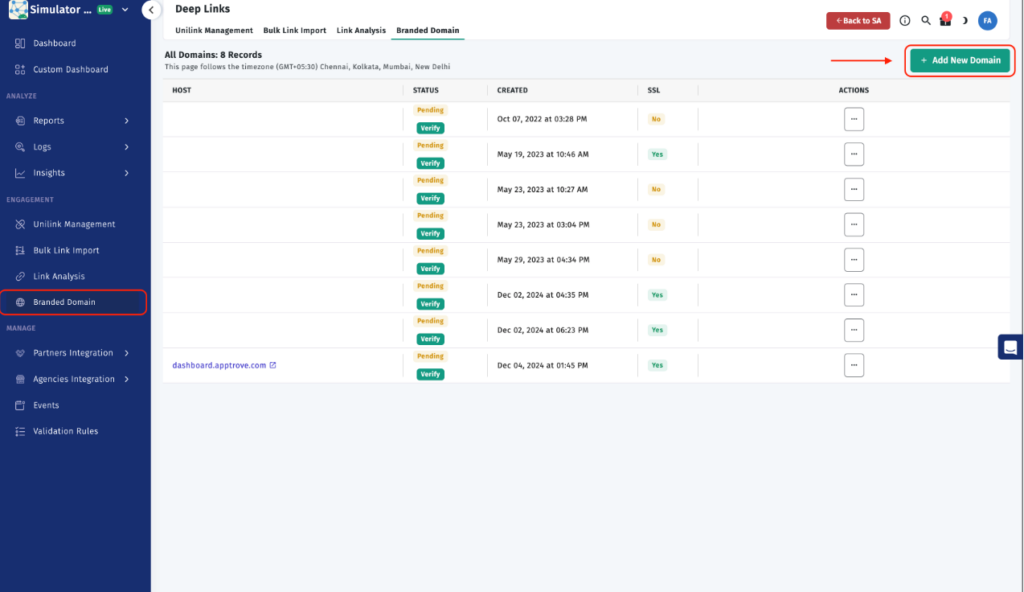
Task: Click the ACTIONS column header
Action: pos(854,90)
